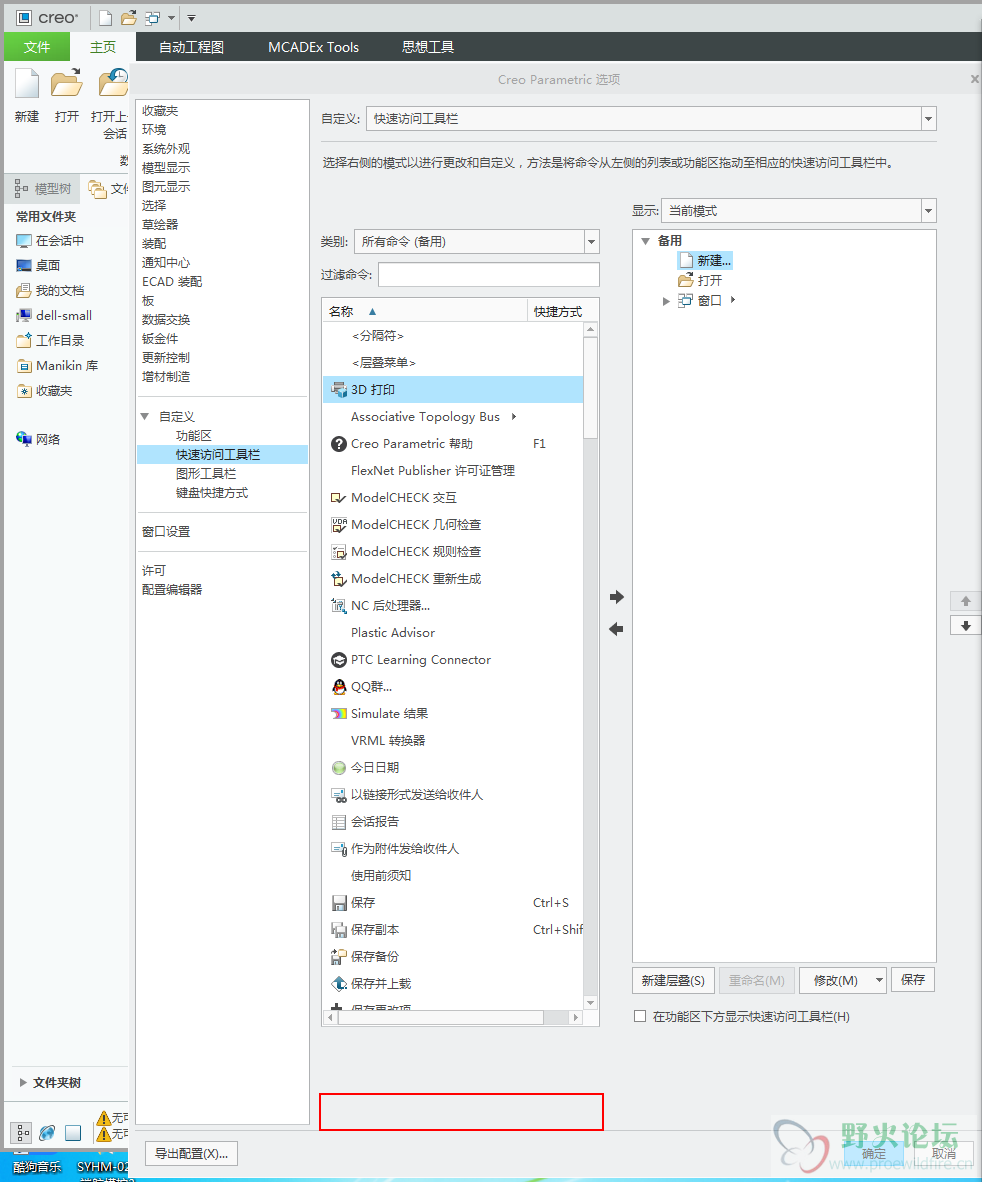Open the 修改(M) dropdown button
The height and width of the screenshot is (1182, 982).
[842, 980]
